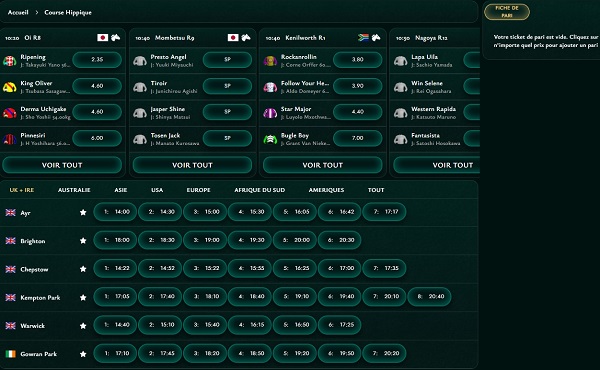Screen dimensions: 600x370
Task: Select Presto Angel SP price
Action: tap(227, 60)
